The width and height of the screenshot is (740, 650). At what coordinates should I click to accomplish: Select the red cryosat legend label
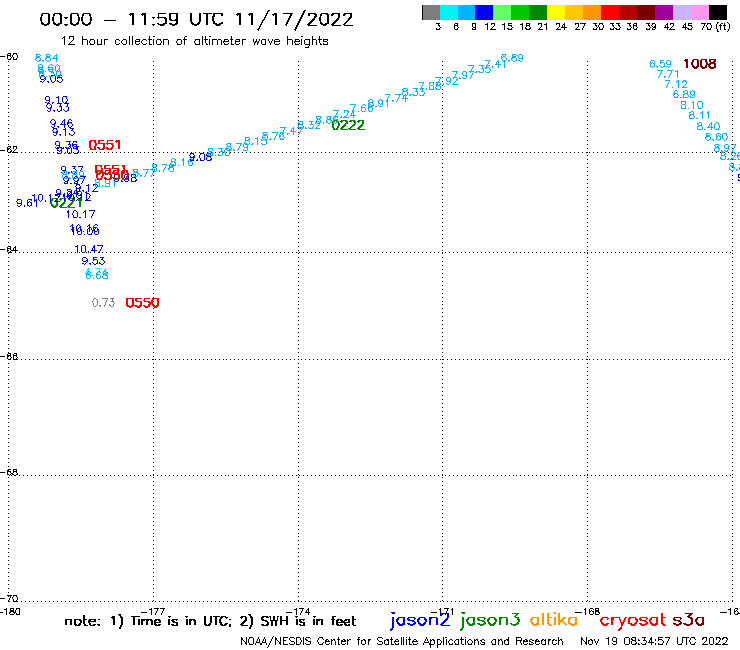[x=633, y=620]
